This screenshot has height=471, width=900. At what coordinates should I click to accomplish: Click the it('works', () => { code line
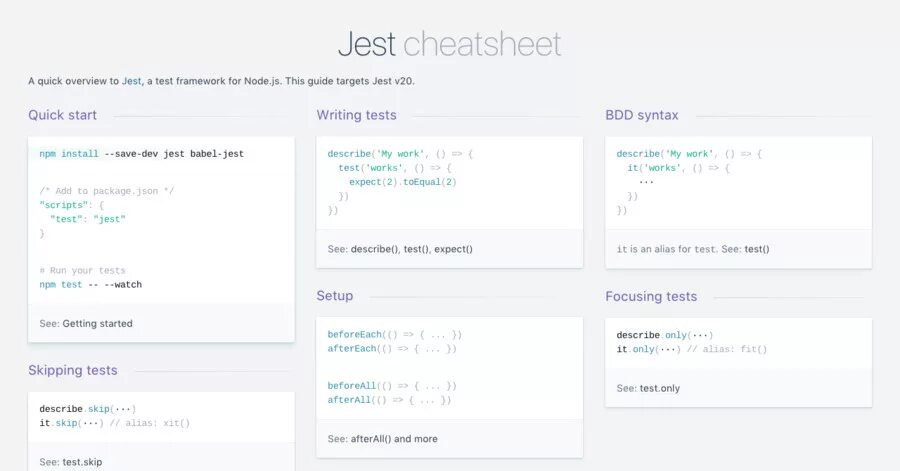678,168
